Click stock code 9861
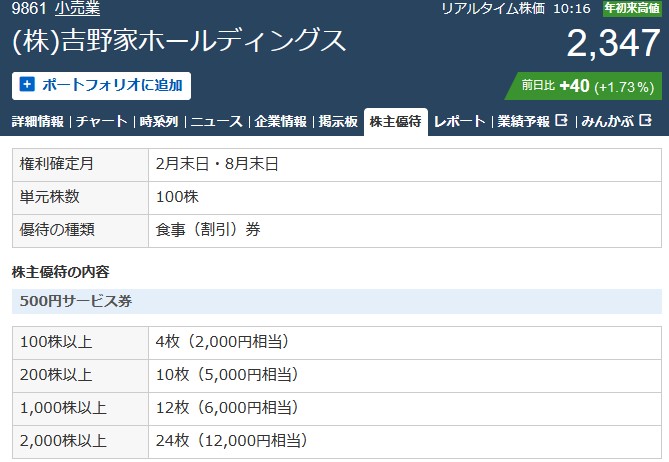 click(x=29, y=8)
